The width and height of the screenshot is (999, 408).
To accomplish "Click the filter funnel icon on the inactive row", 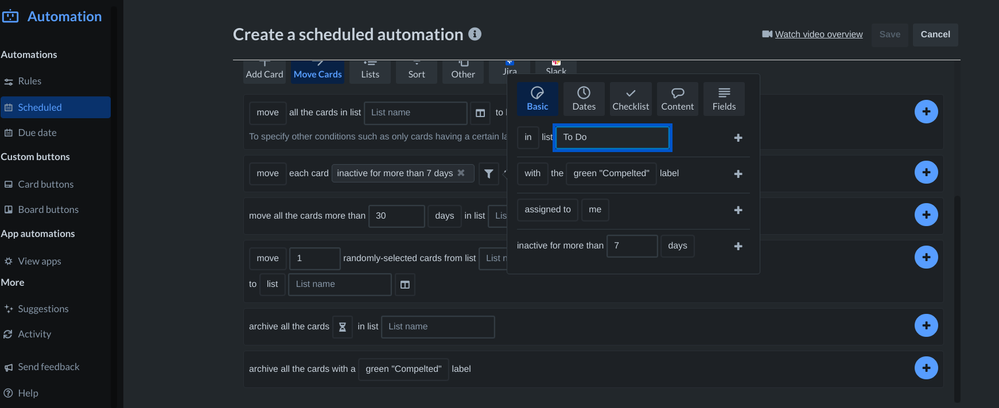I will click(x=489, y=173).
